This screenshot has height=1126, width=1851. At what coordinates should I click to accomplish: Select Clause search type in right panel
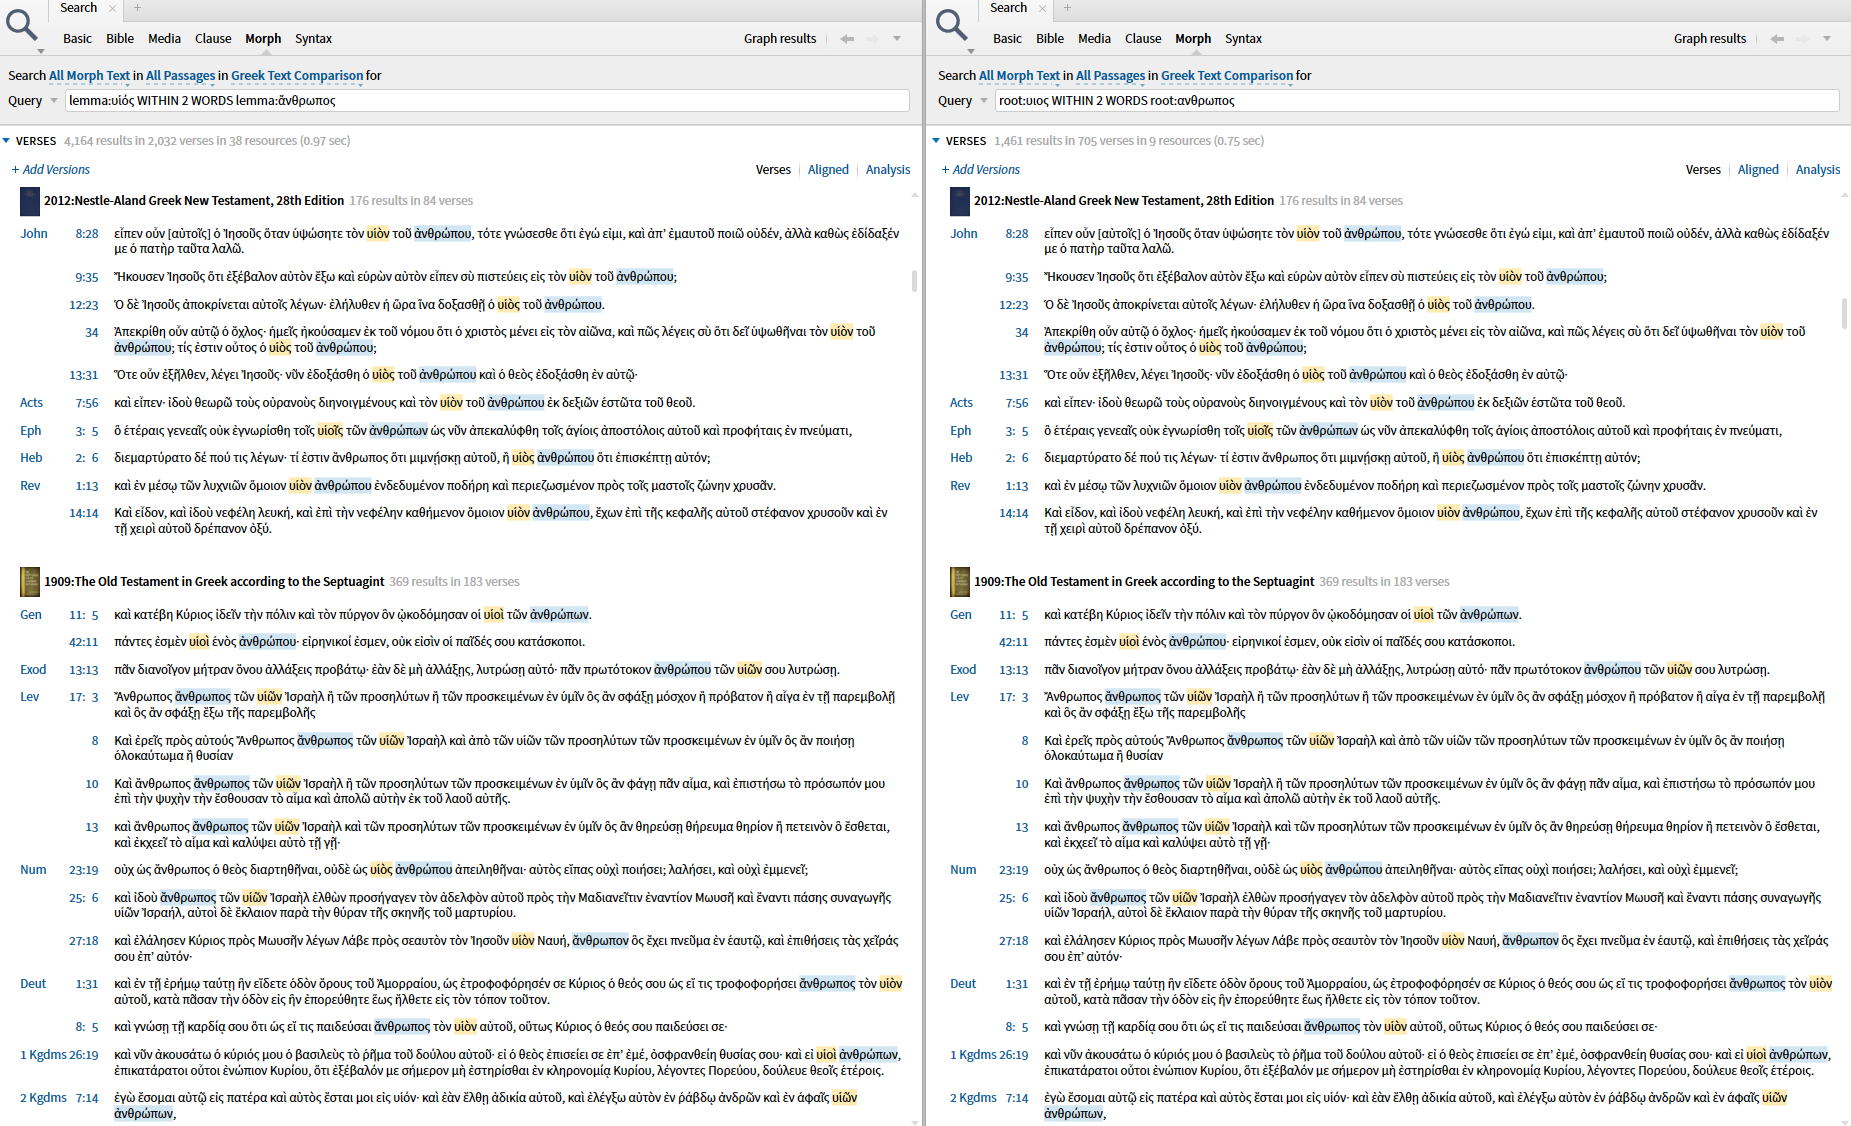tap(1143, 39)
